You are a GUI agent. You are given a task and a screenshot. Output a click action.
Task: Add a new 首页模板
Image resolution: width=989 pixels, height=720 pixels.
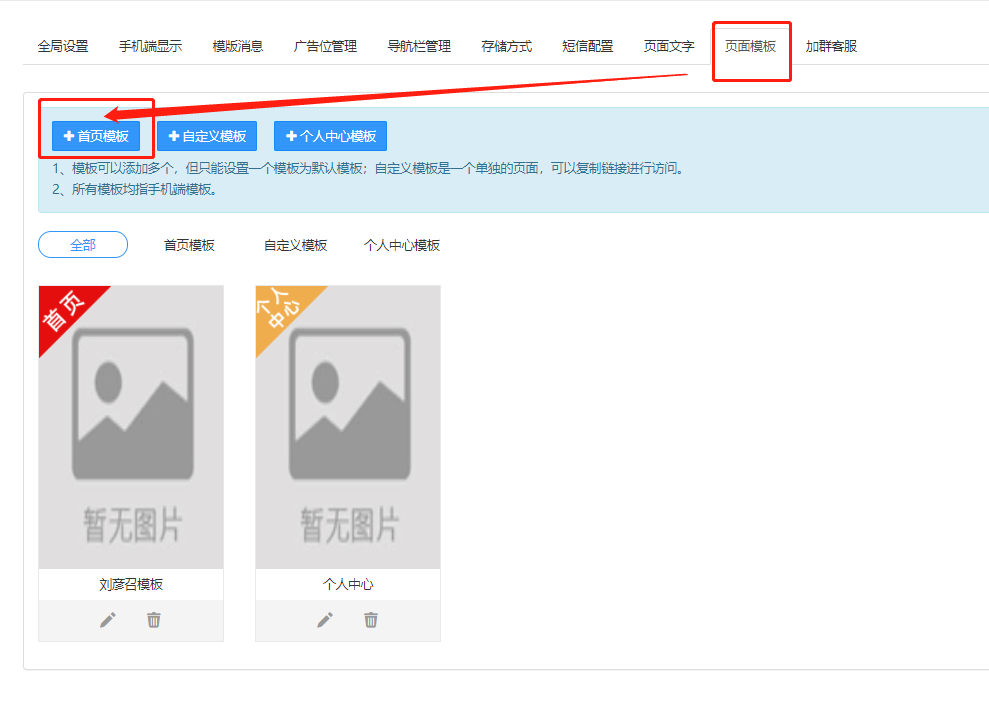(96, 136)
